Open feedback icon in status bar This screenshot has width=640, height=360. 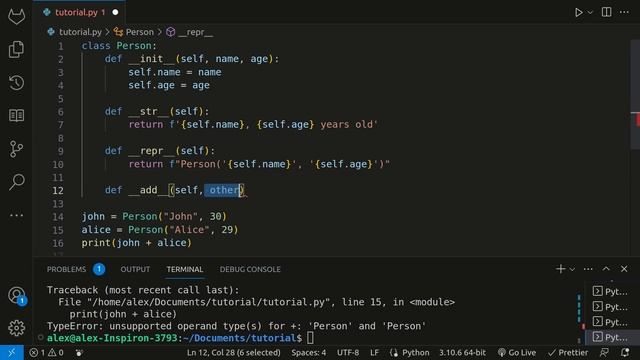604,352
